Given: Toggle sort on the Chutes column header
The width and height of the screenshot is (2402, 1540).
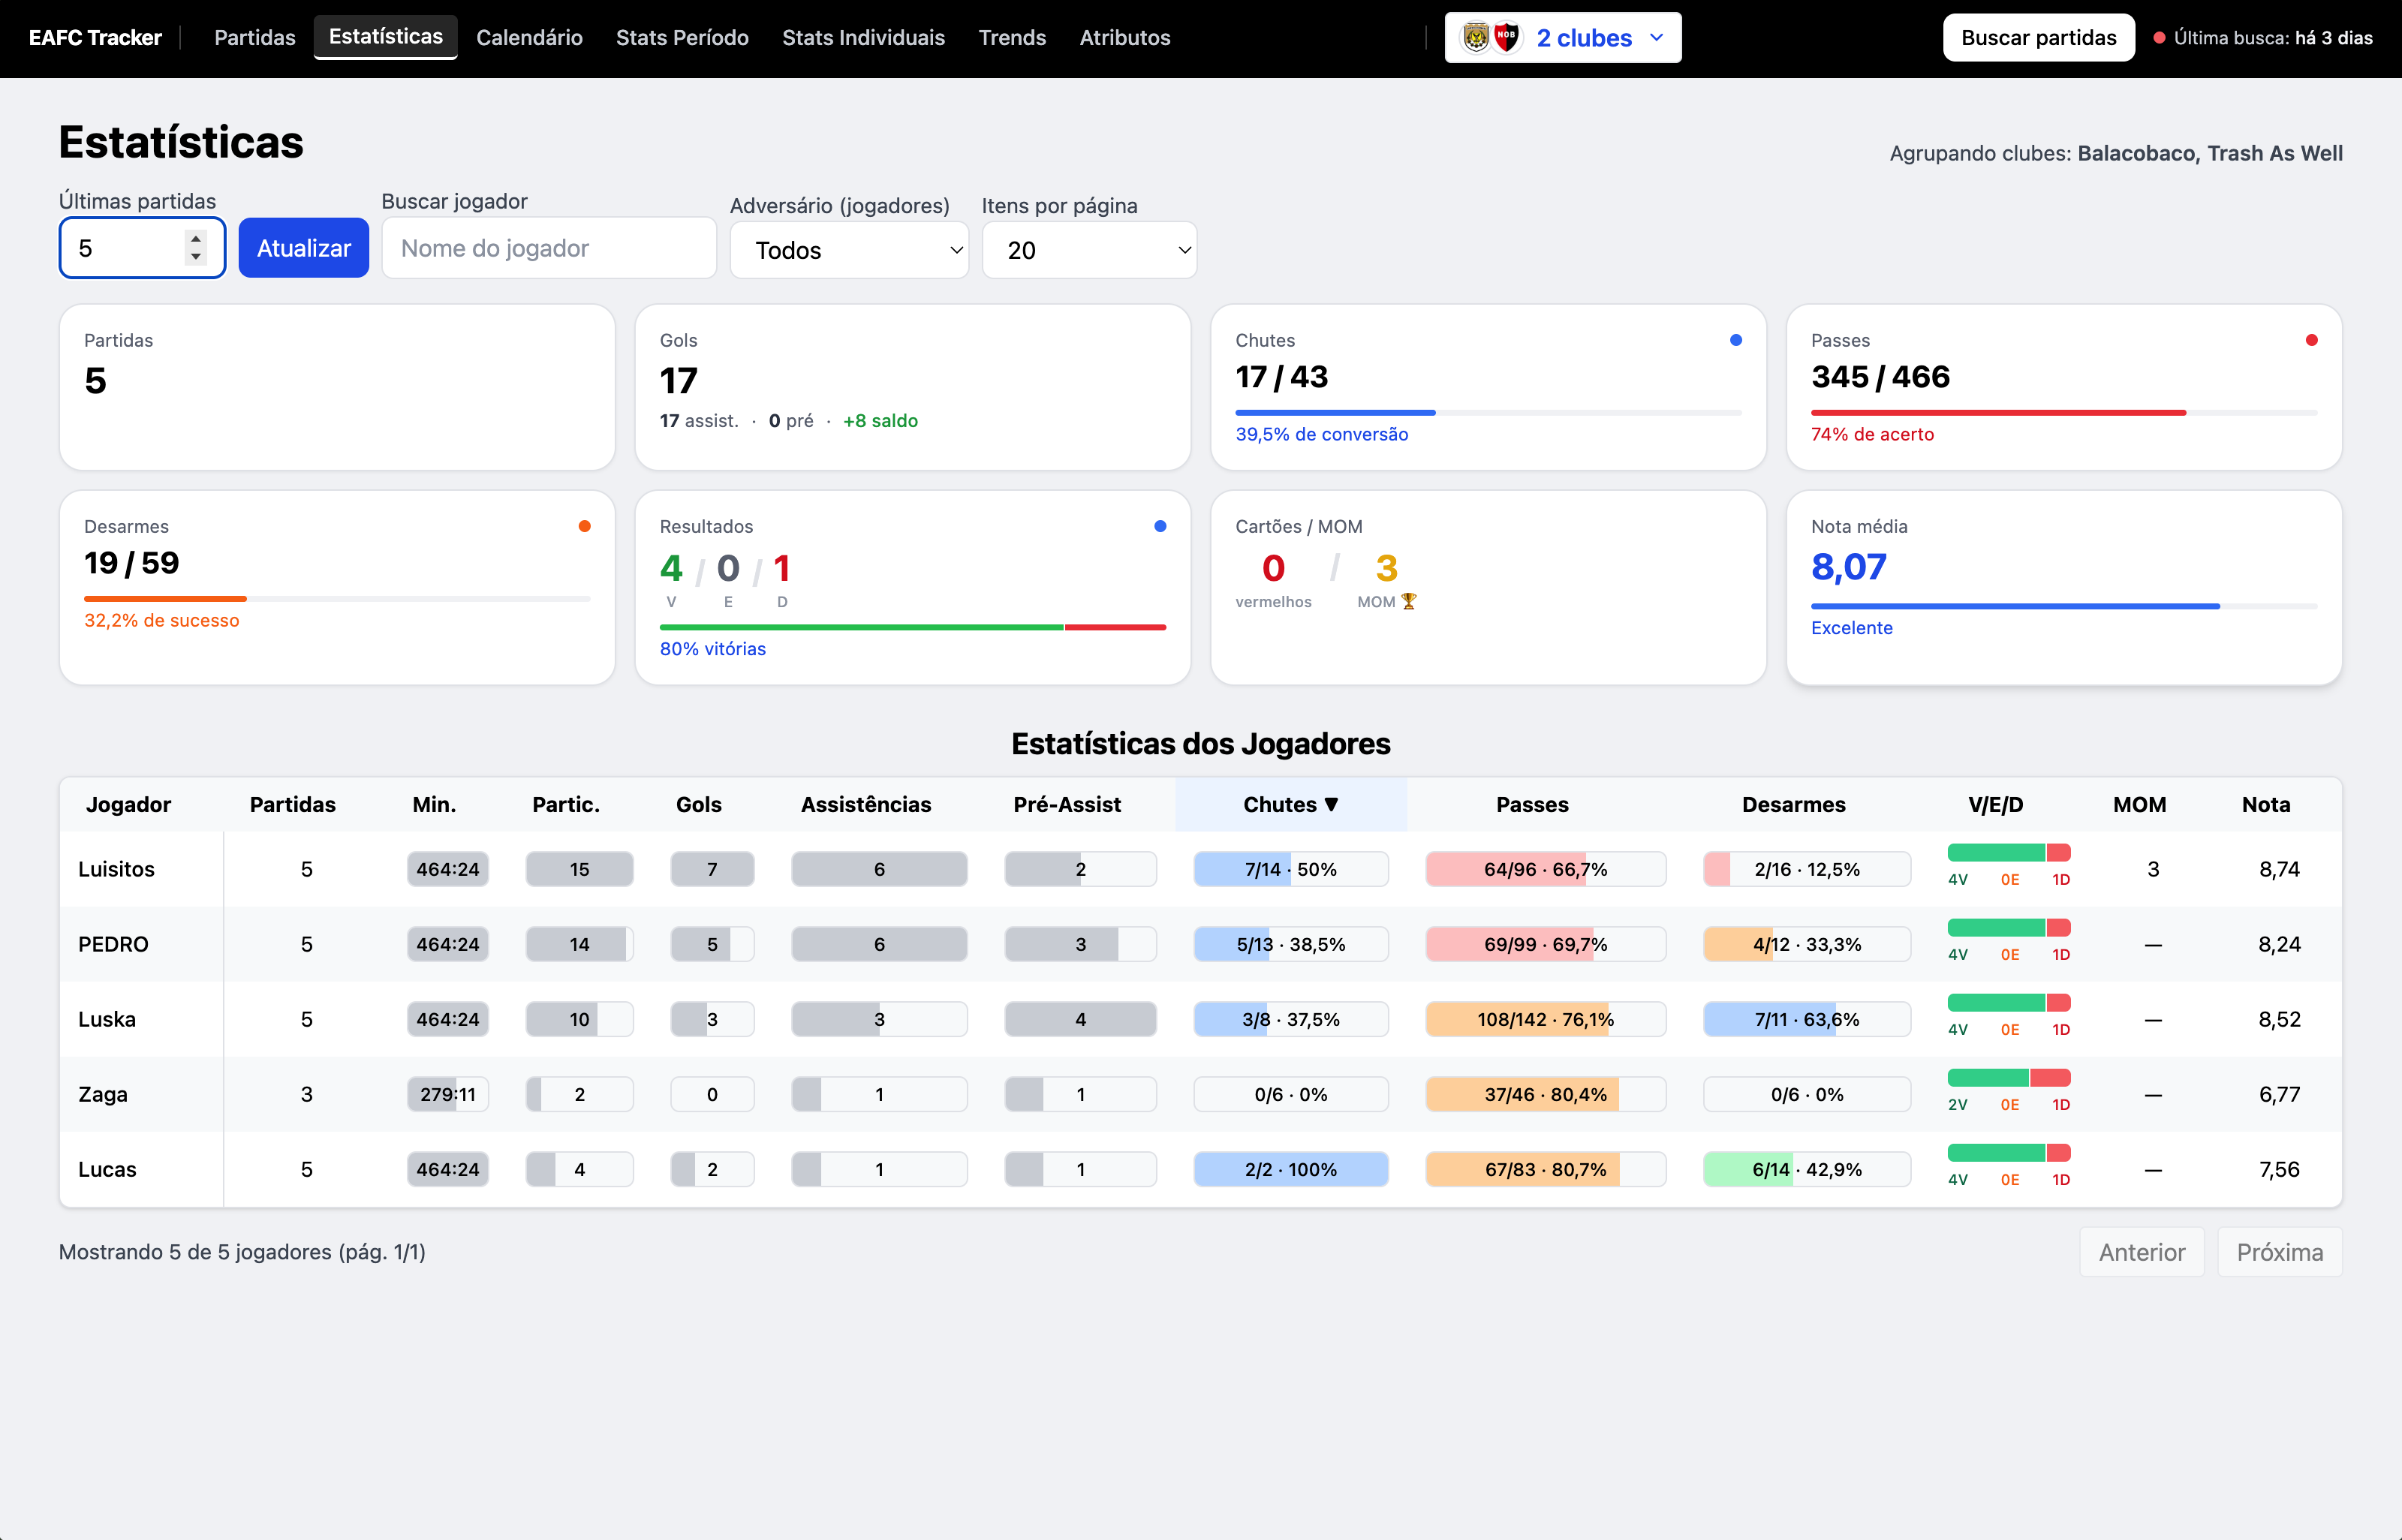Looking at the screenshot, I should click(x=1290, y=804).
